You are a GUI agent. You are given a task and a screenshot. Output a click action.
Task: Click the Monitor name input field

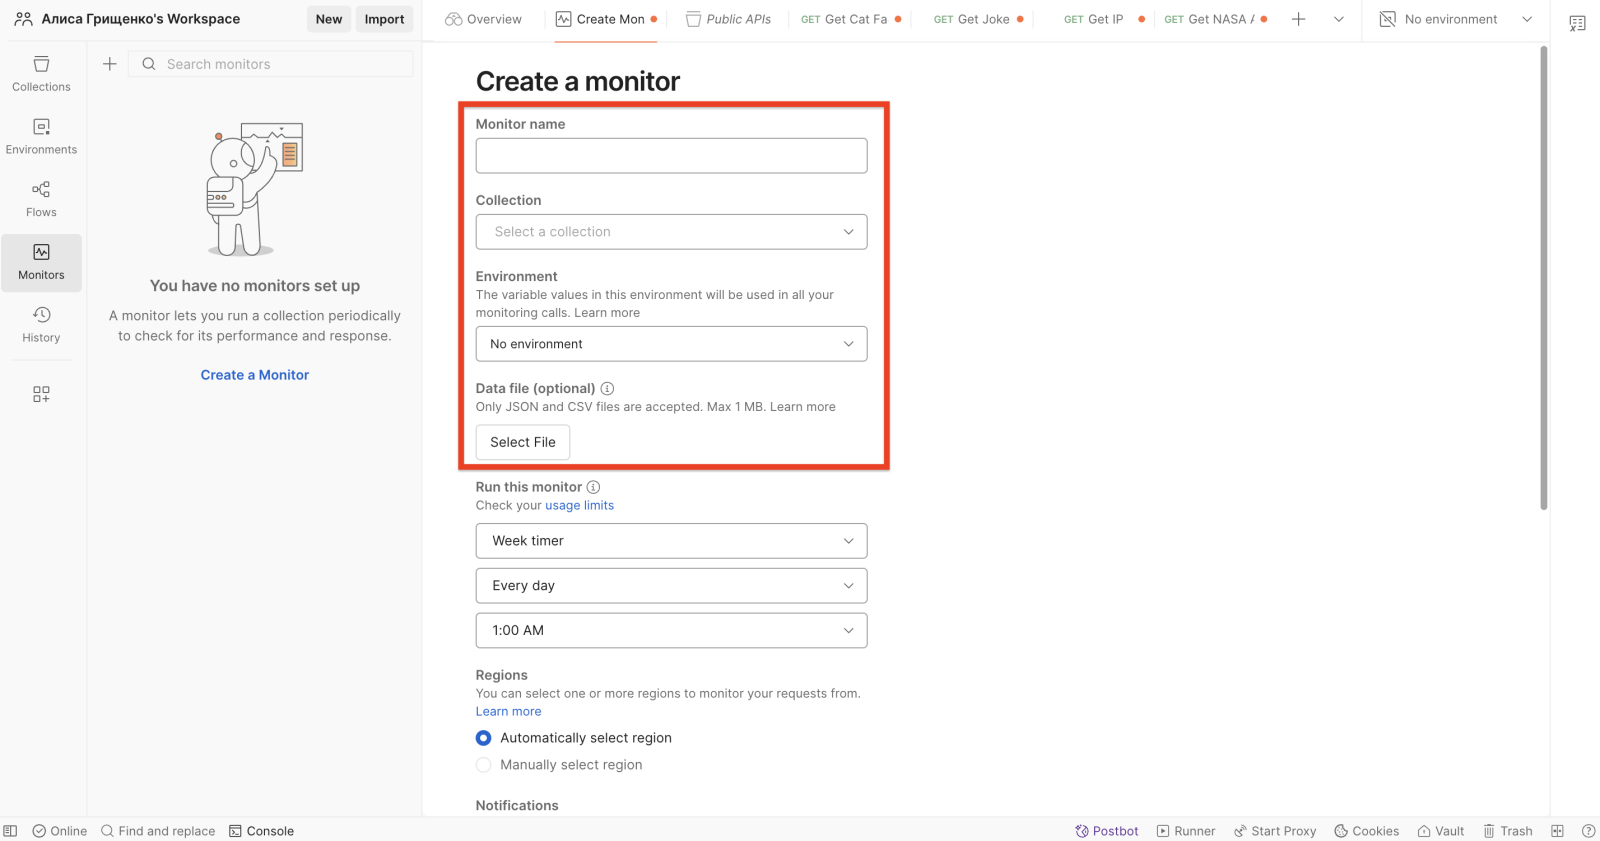point(671,156)
